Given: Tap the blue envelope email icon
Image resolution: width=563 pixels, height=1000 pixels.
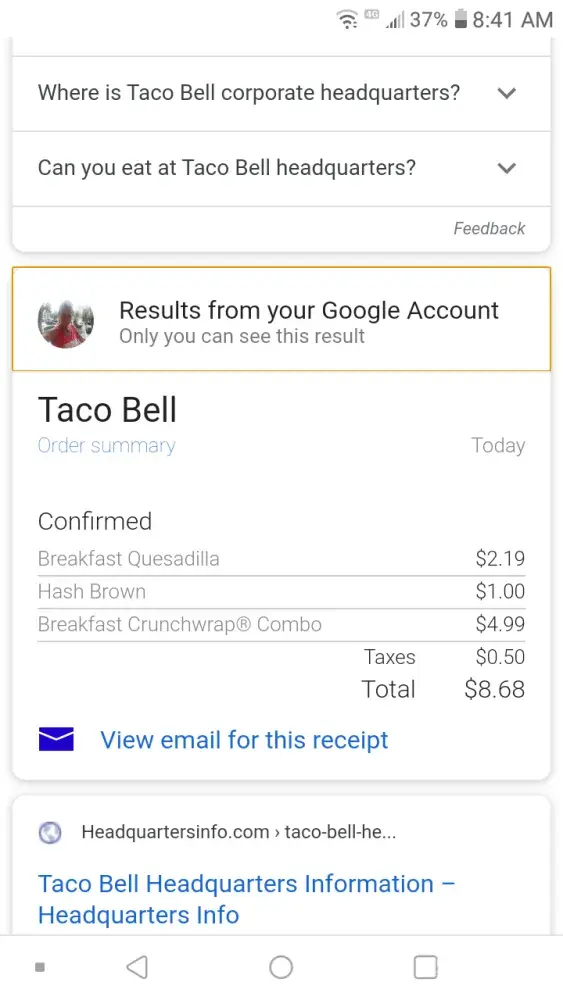Looking at the screenshot, I should [56, 739].
